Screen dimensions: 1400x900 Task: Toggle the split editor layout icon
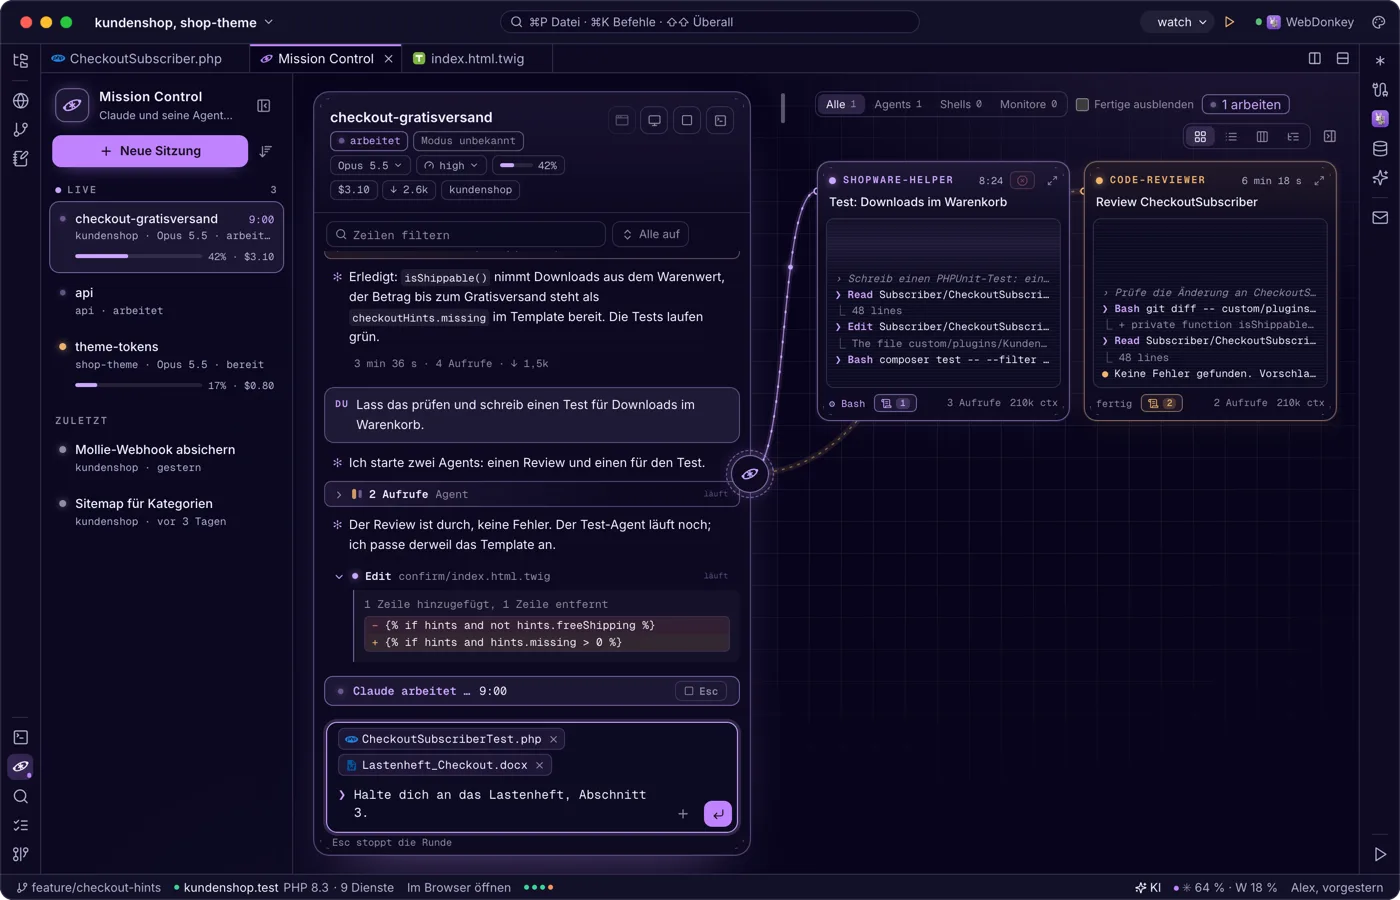coord(1315,59)
